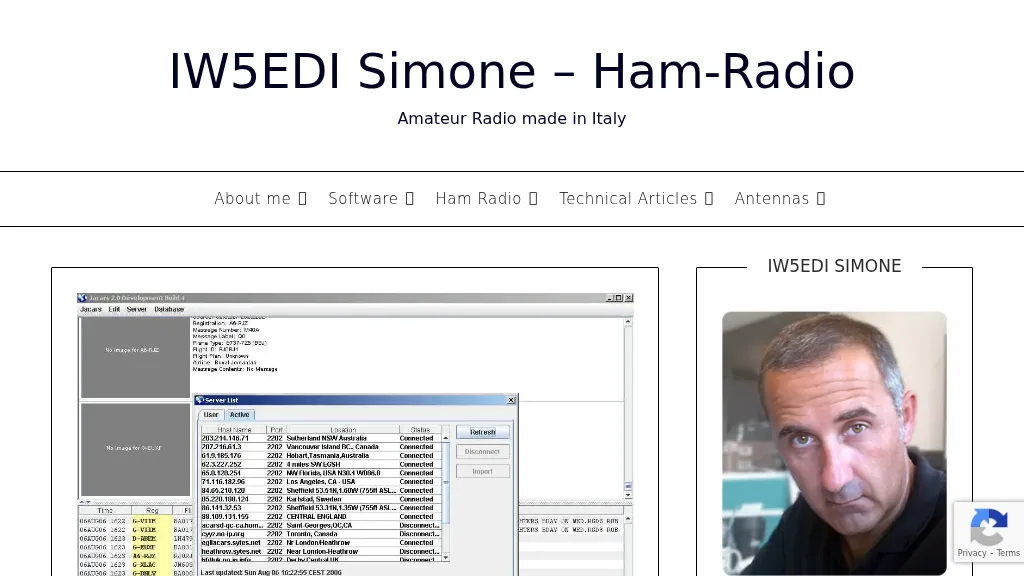Open the Ham Radio menu
Viewport: 1024px width, 576px height.
[x=478, y=199]
